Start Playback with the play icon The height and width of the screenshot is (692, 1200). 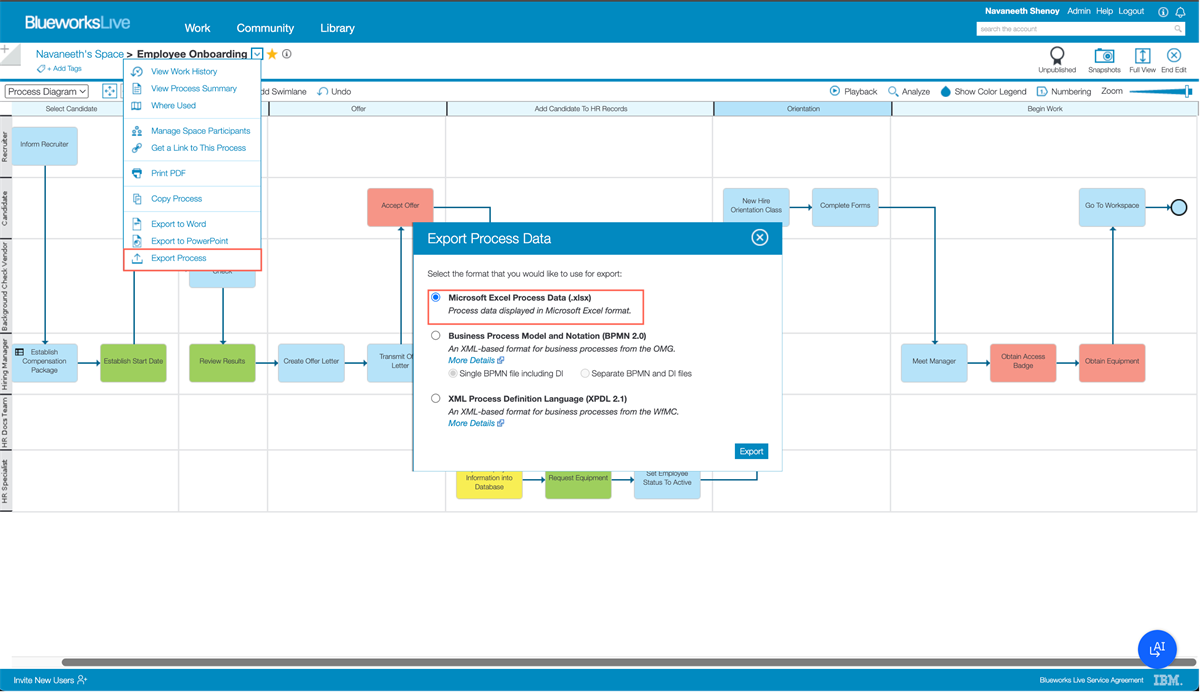[835, 91]
